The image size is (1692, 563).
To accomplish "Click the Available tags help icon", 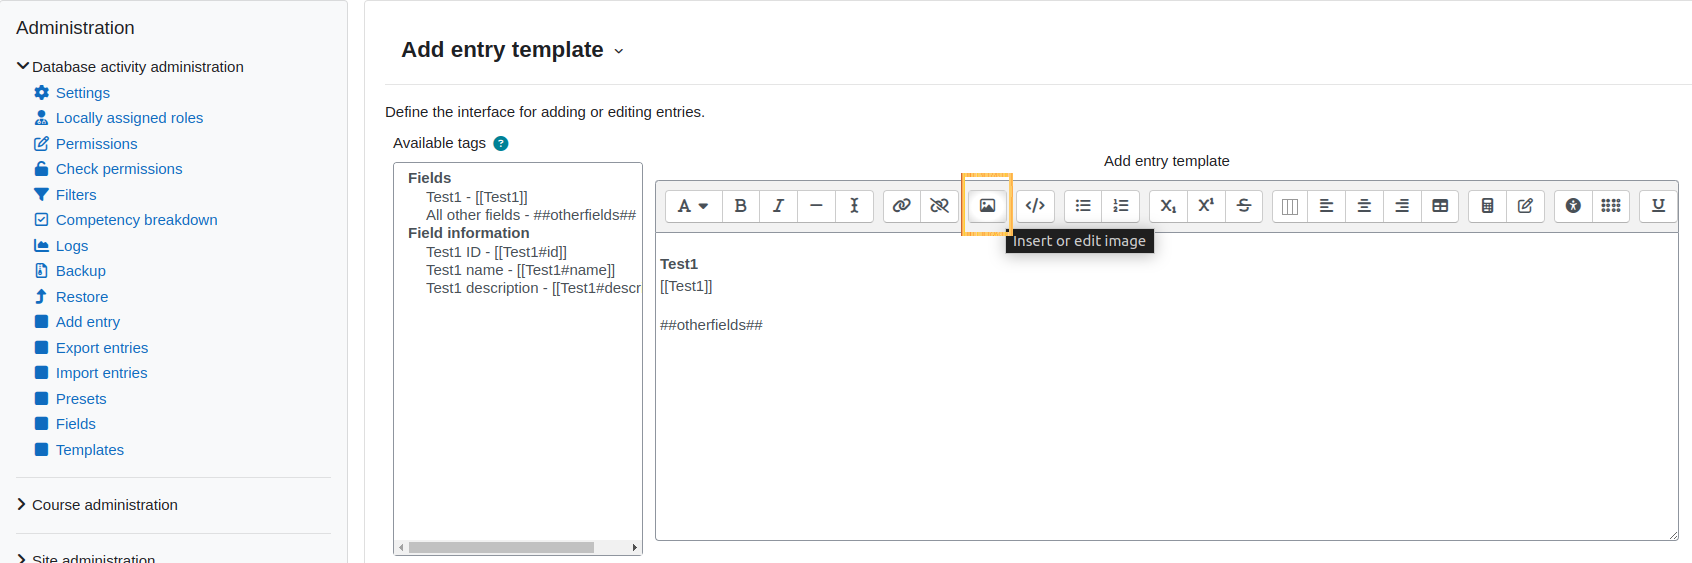I will (x=501, y=144).
